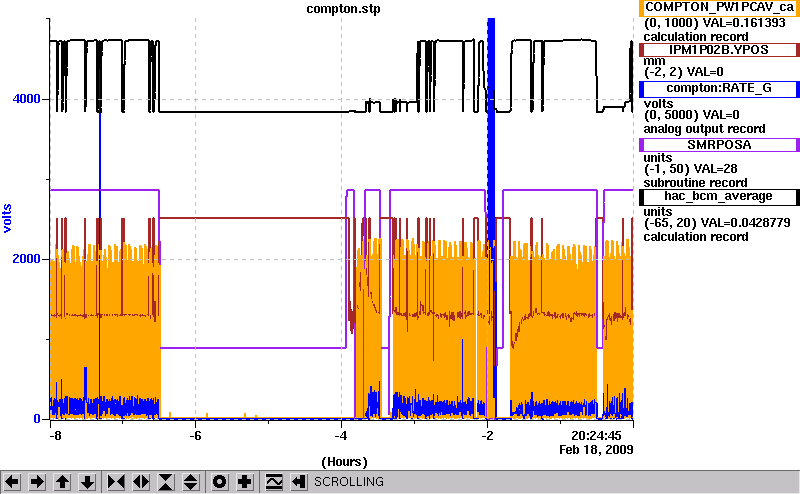800x494 pixels.
Task: Click the volts y-axis label
Action: click(7, 218)
